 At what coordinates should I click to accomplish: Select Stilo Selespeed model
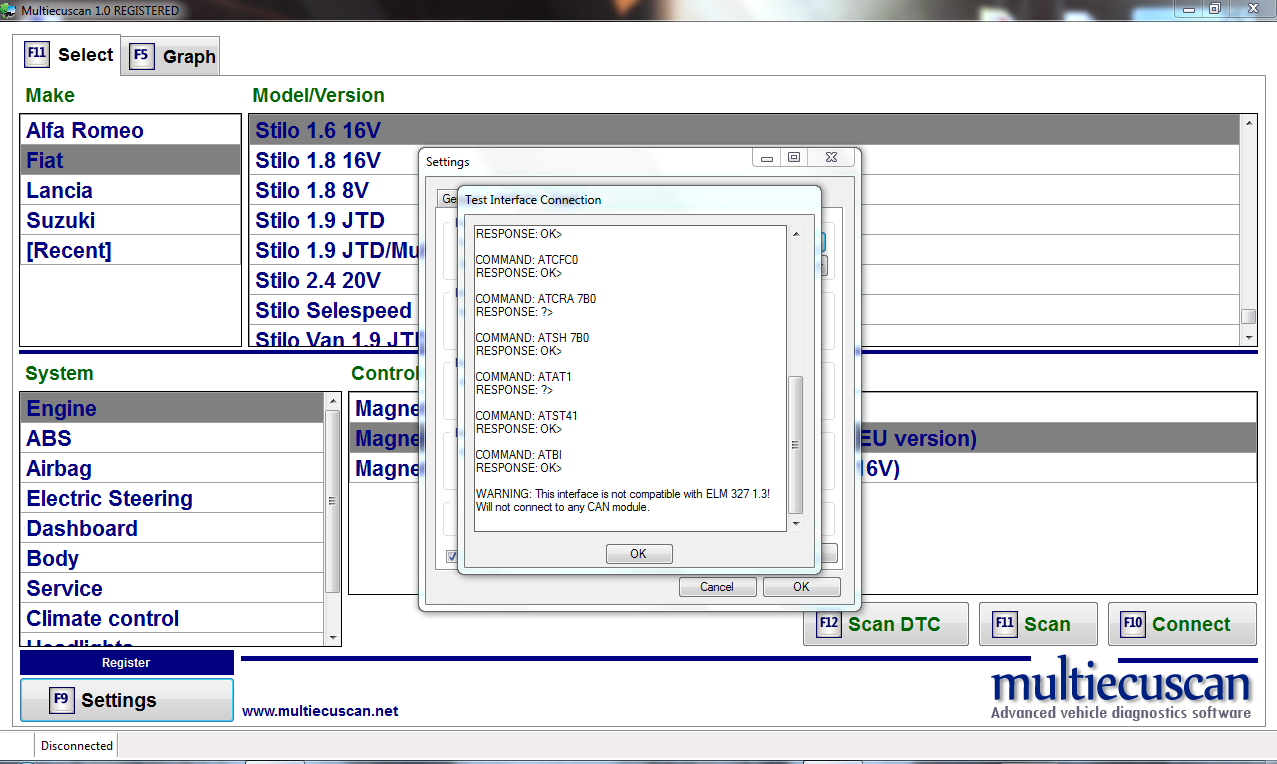pos(335,310)
